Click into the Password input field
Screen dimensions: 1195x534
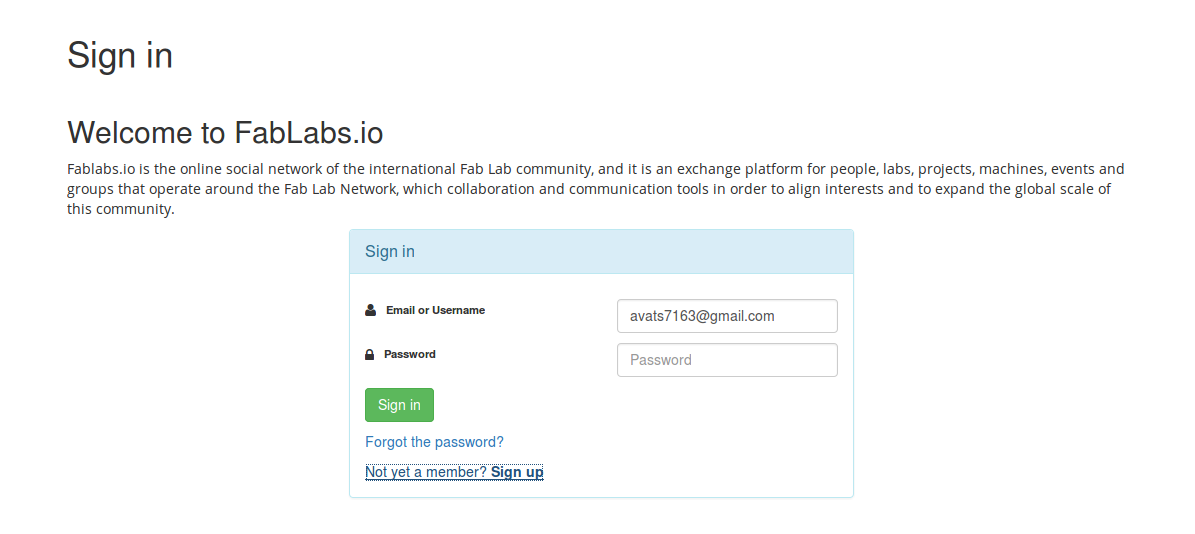click(727, 360)
